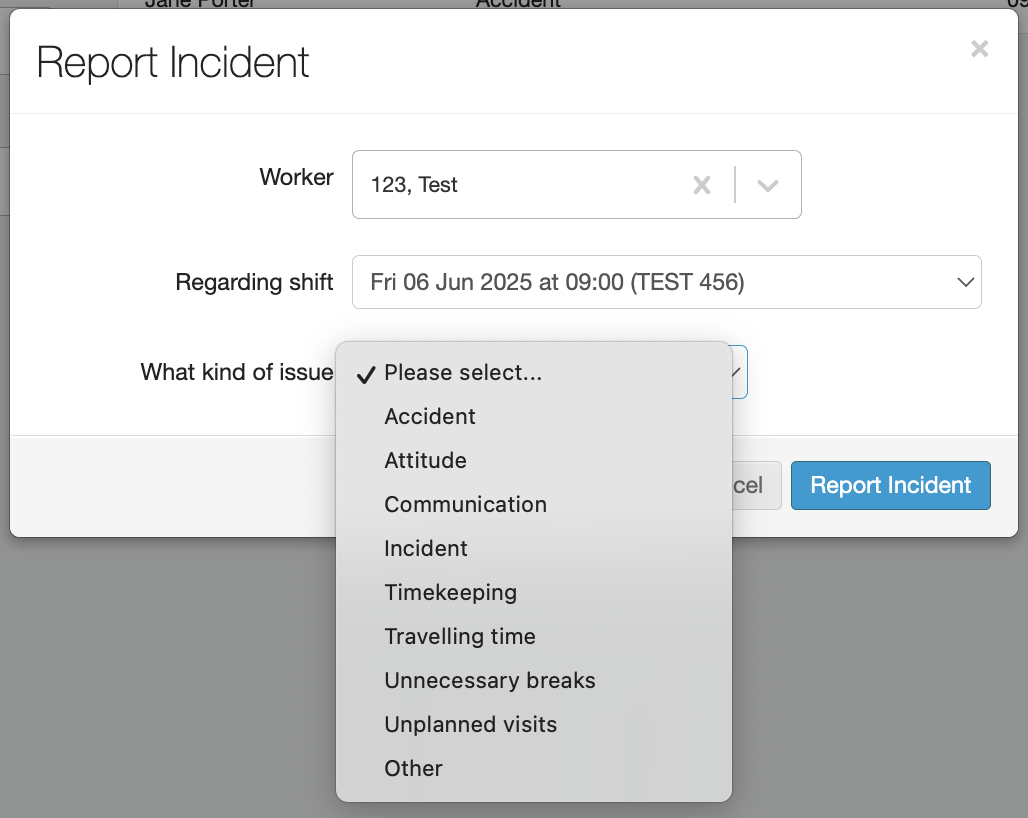Pick Timekeeping from the dropdown list
The height and width of the screenshot is (818, 1028).
tap(450, 593)
